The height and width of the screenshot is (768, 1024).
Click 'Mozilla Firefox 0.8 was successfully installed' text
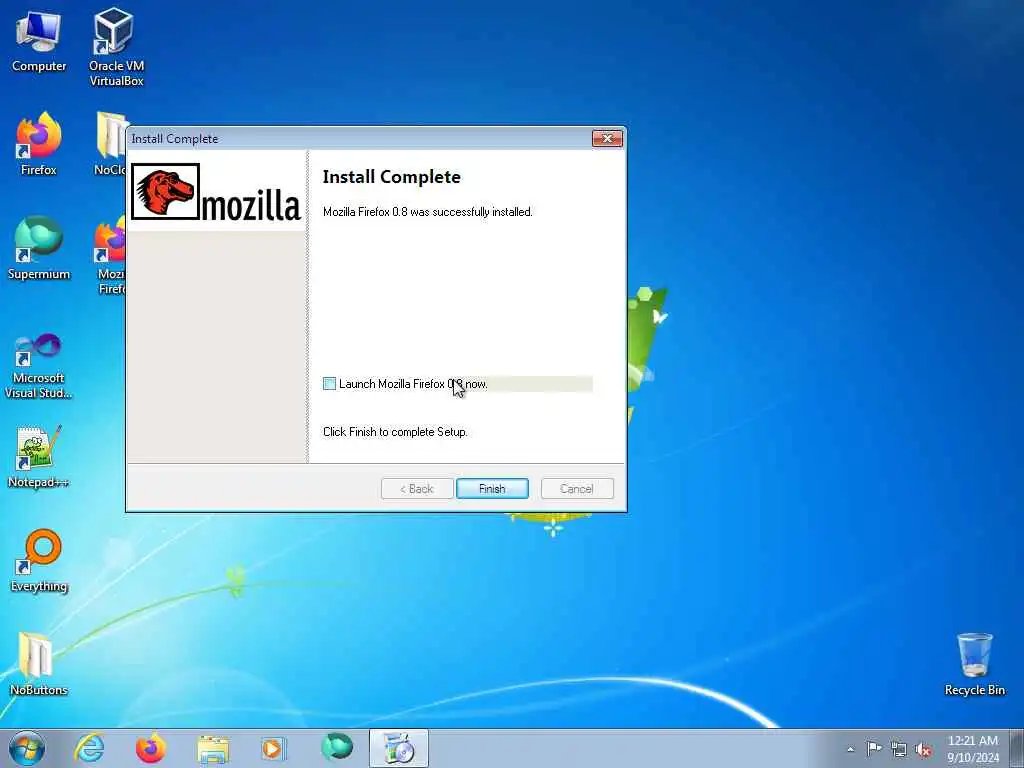coord(428,212)
